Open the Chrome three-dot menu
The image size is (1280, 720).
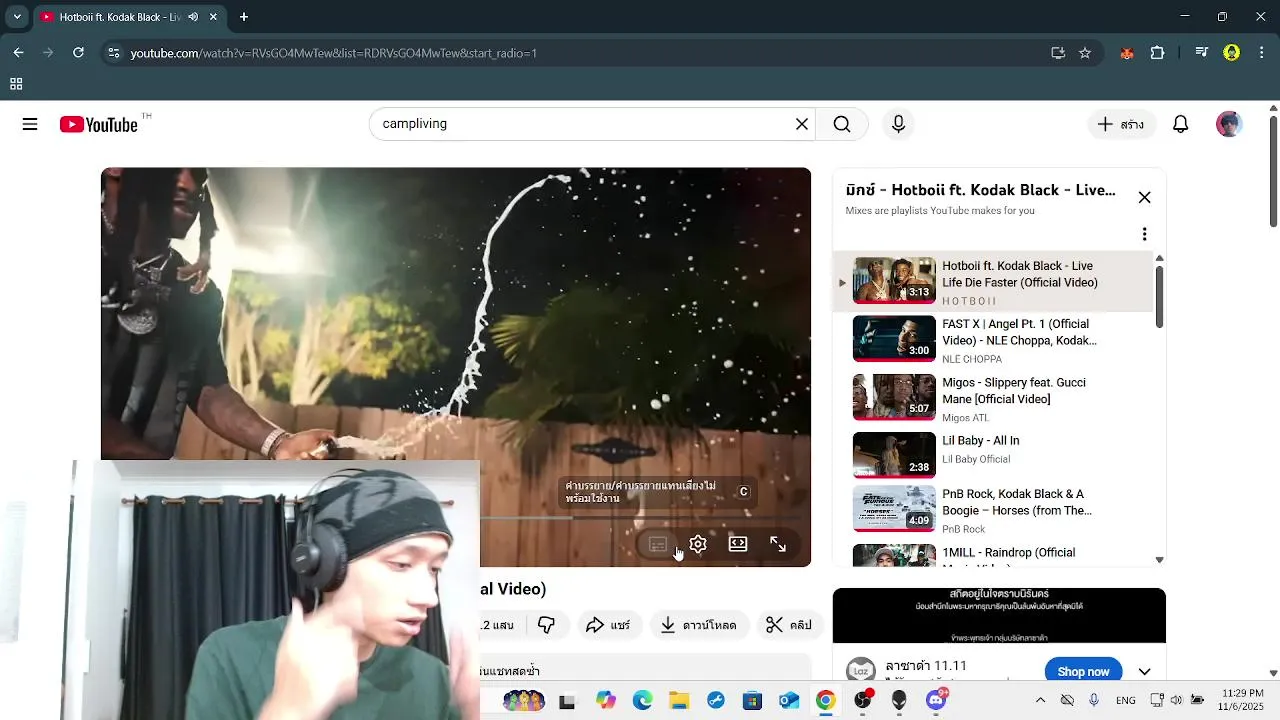point(1262,53)
